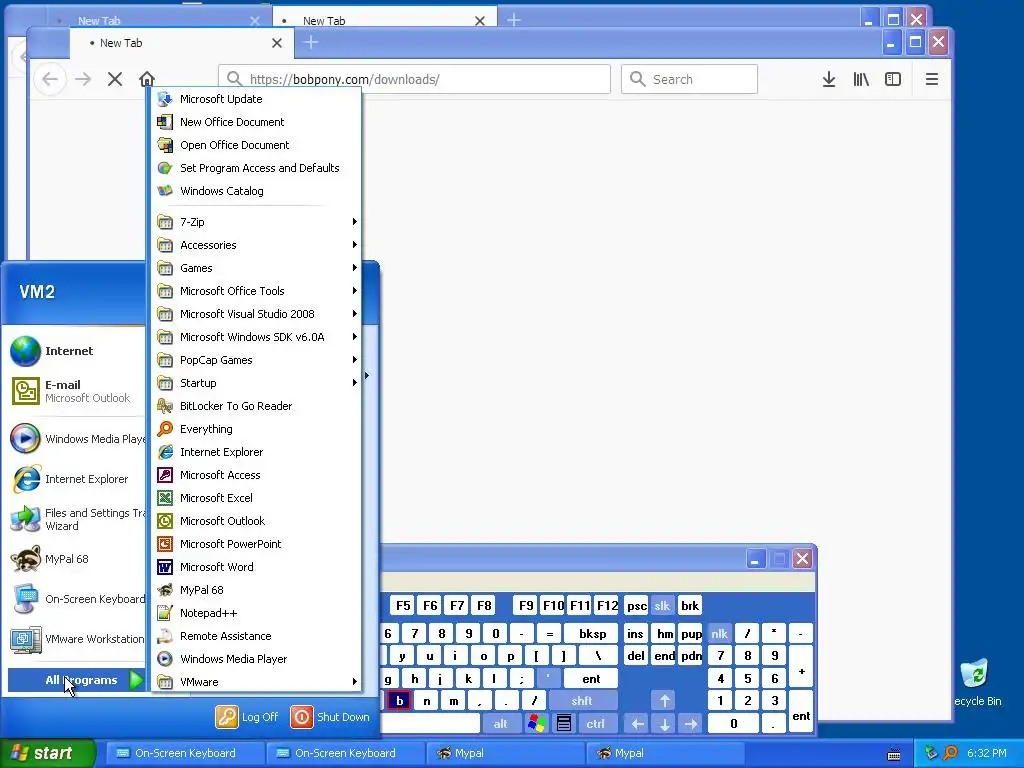Viewport: 1024px width, 768px height.
Task: Go back with the browser back arrow
Action: click(50, 79)
